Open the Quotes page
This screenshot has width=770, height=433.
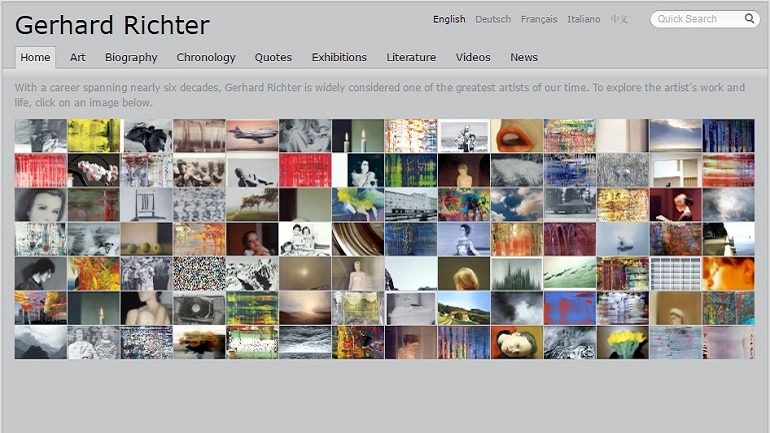point(273,57)
